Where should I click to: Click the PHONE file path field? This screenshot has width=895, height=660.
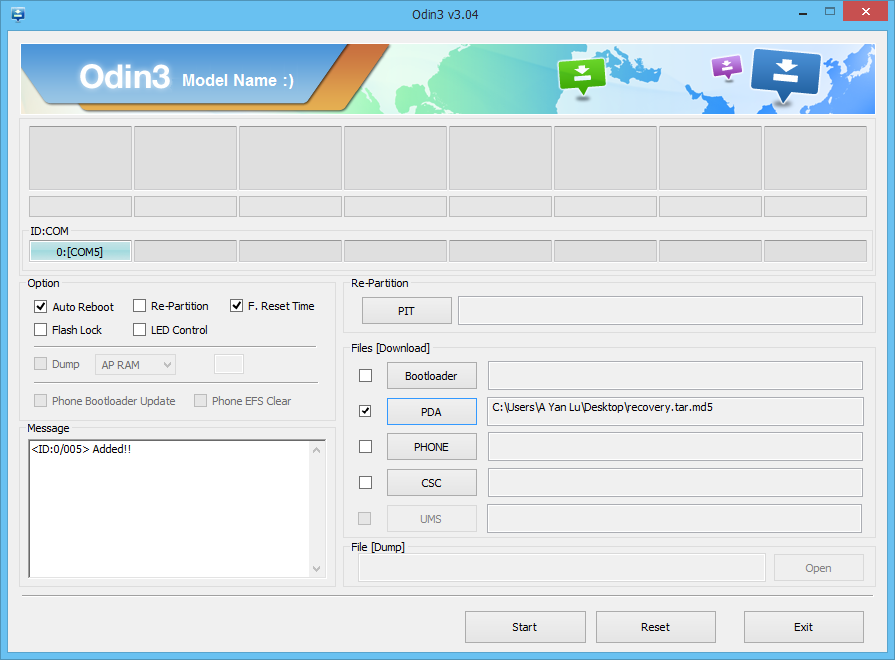[675, 447]
